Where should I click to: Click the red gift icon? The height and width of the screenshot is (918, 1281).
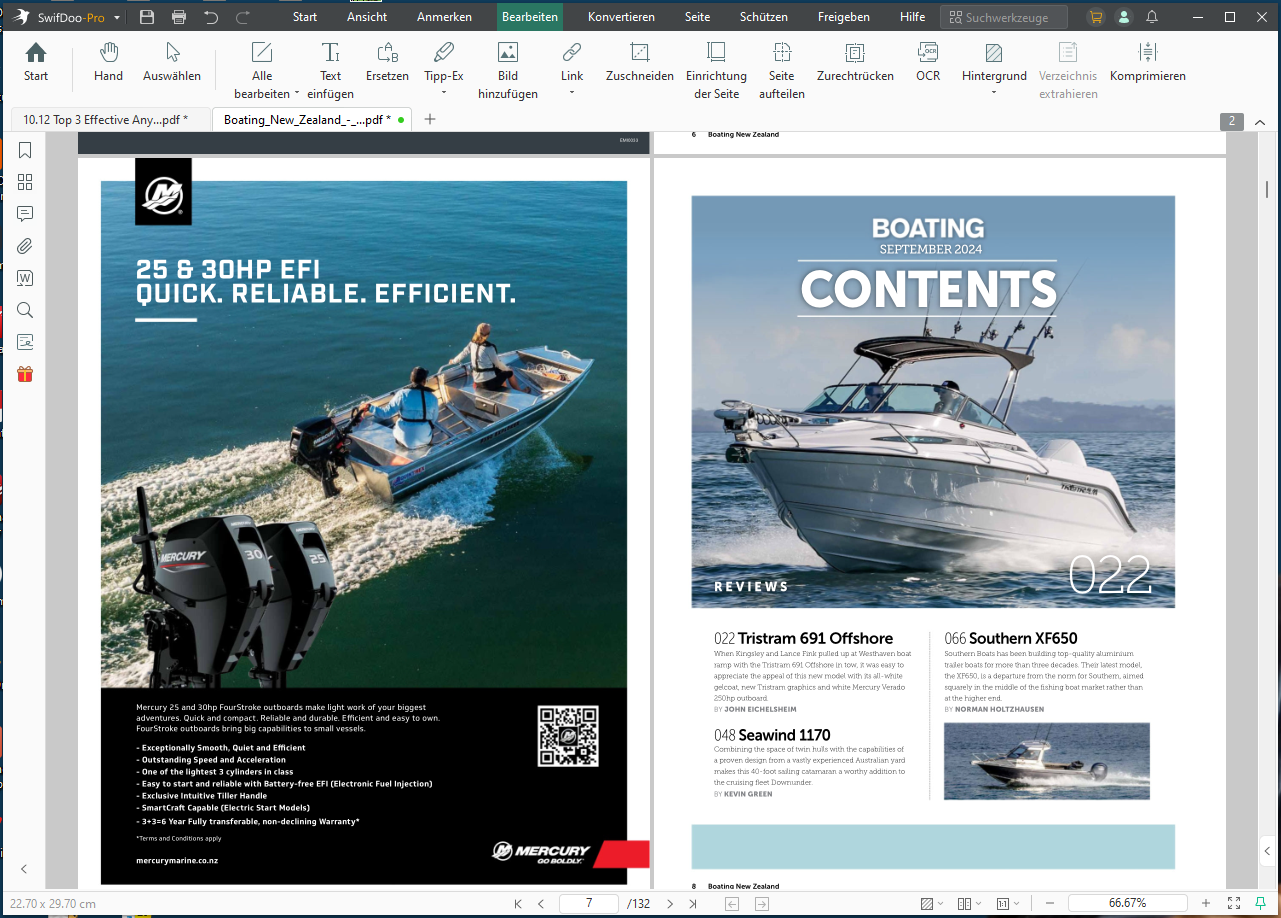25,374
